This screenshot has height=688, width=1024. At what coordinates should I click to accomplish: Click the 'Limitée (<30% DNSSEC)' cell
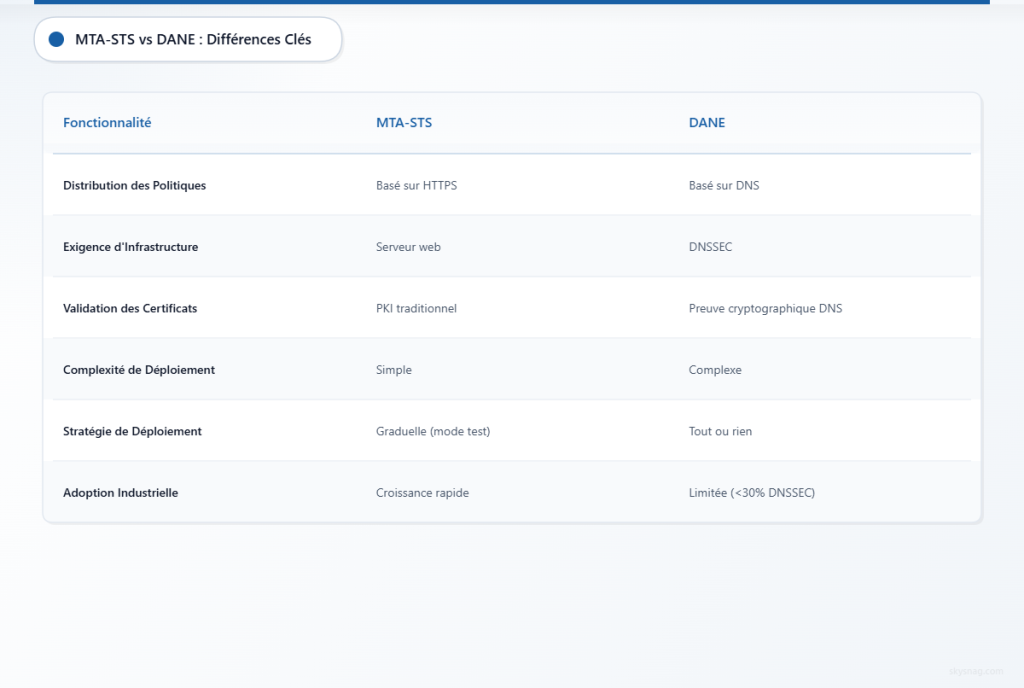point(751,493)
